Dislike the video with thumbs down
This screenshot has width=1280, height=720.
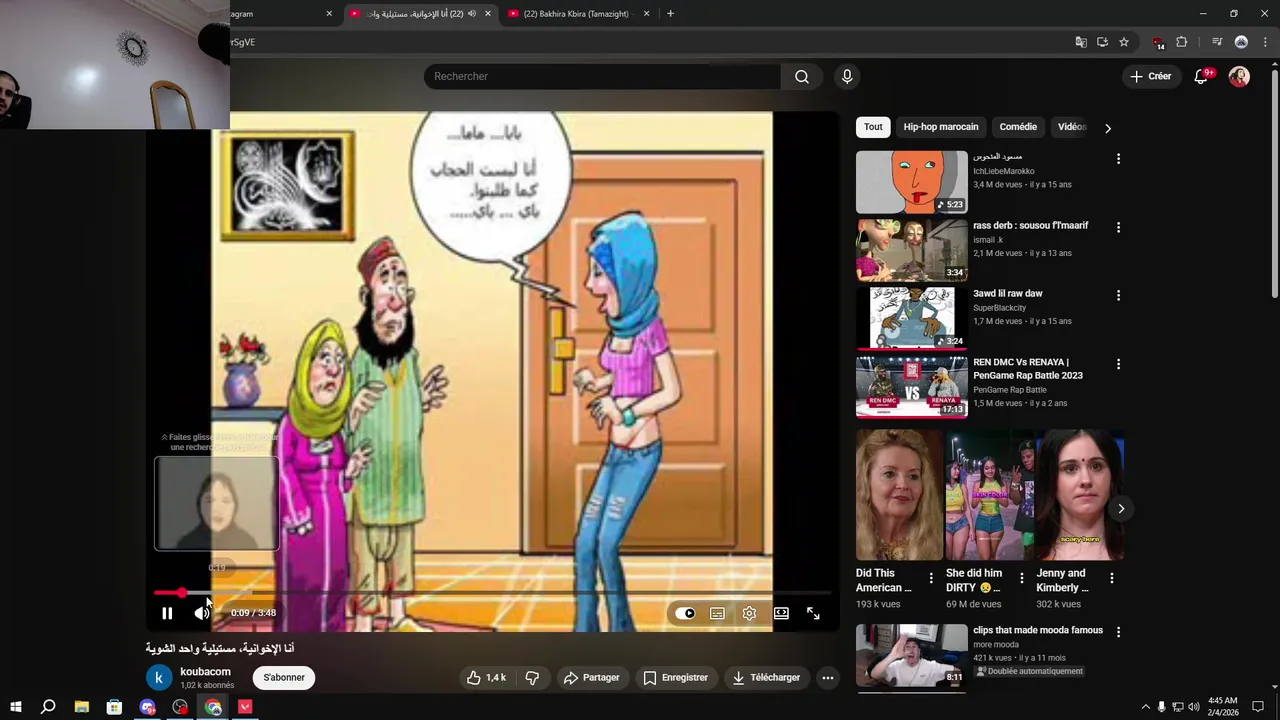[x=532, y=677]
